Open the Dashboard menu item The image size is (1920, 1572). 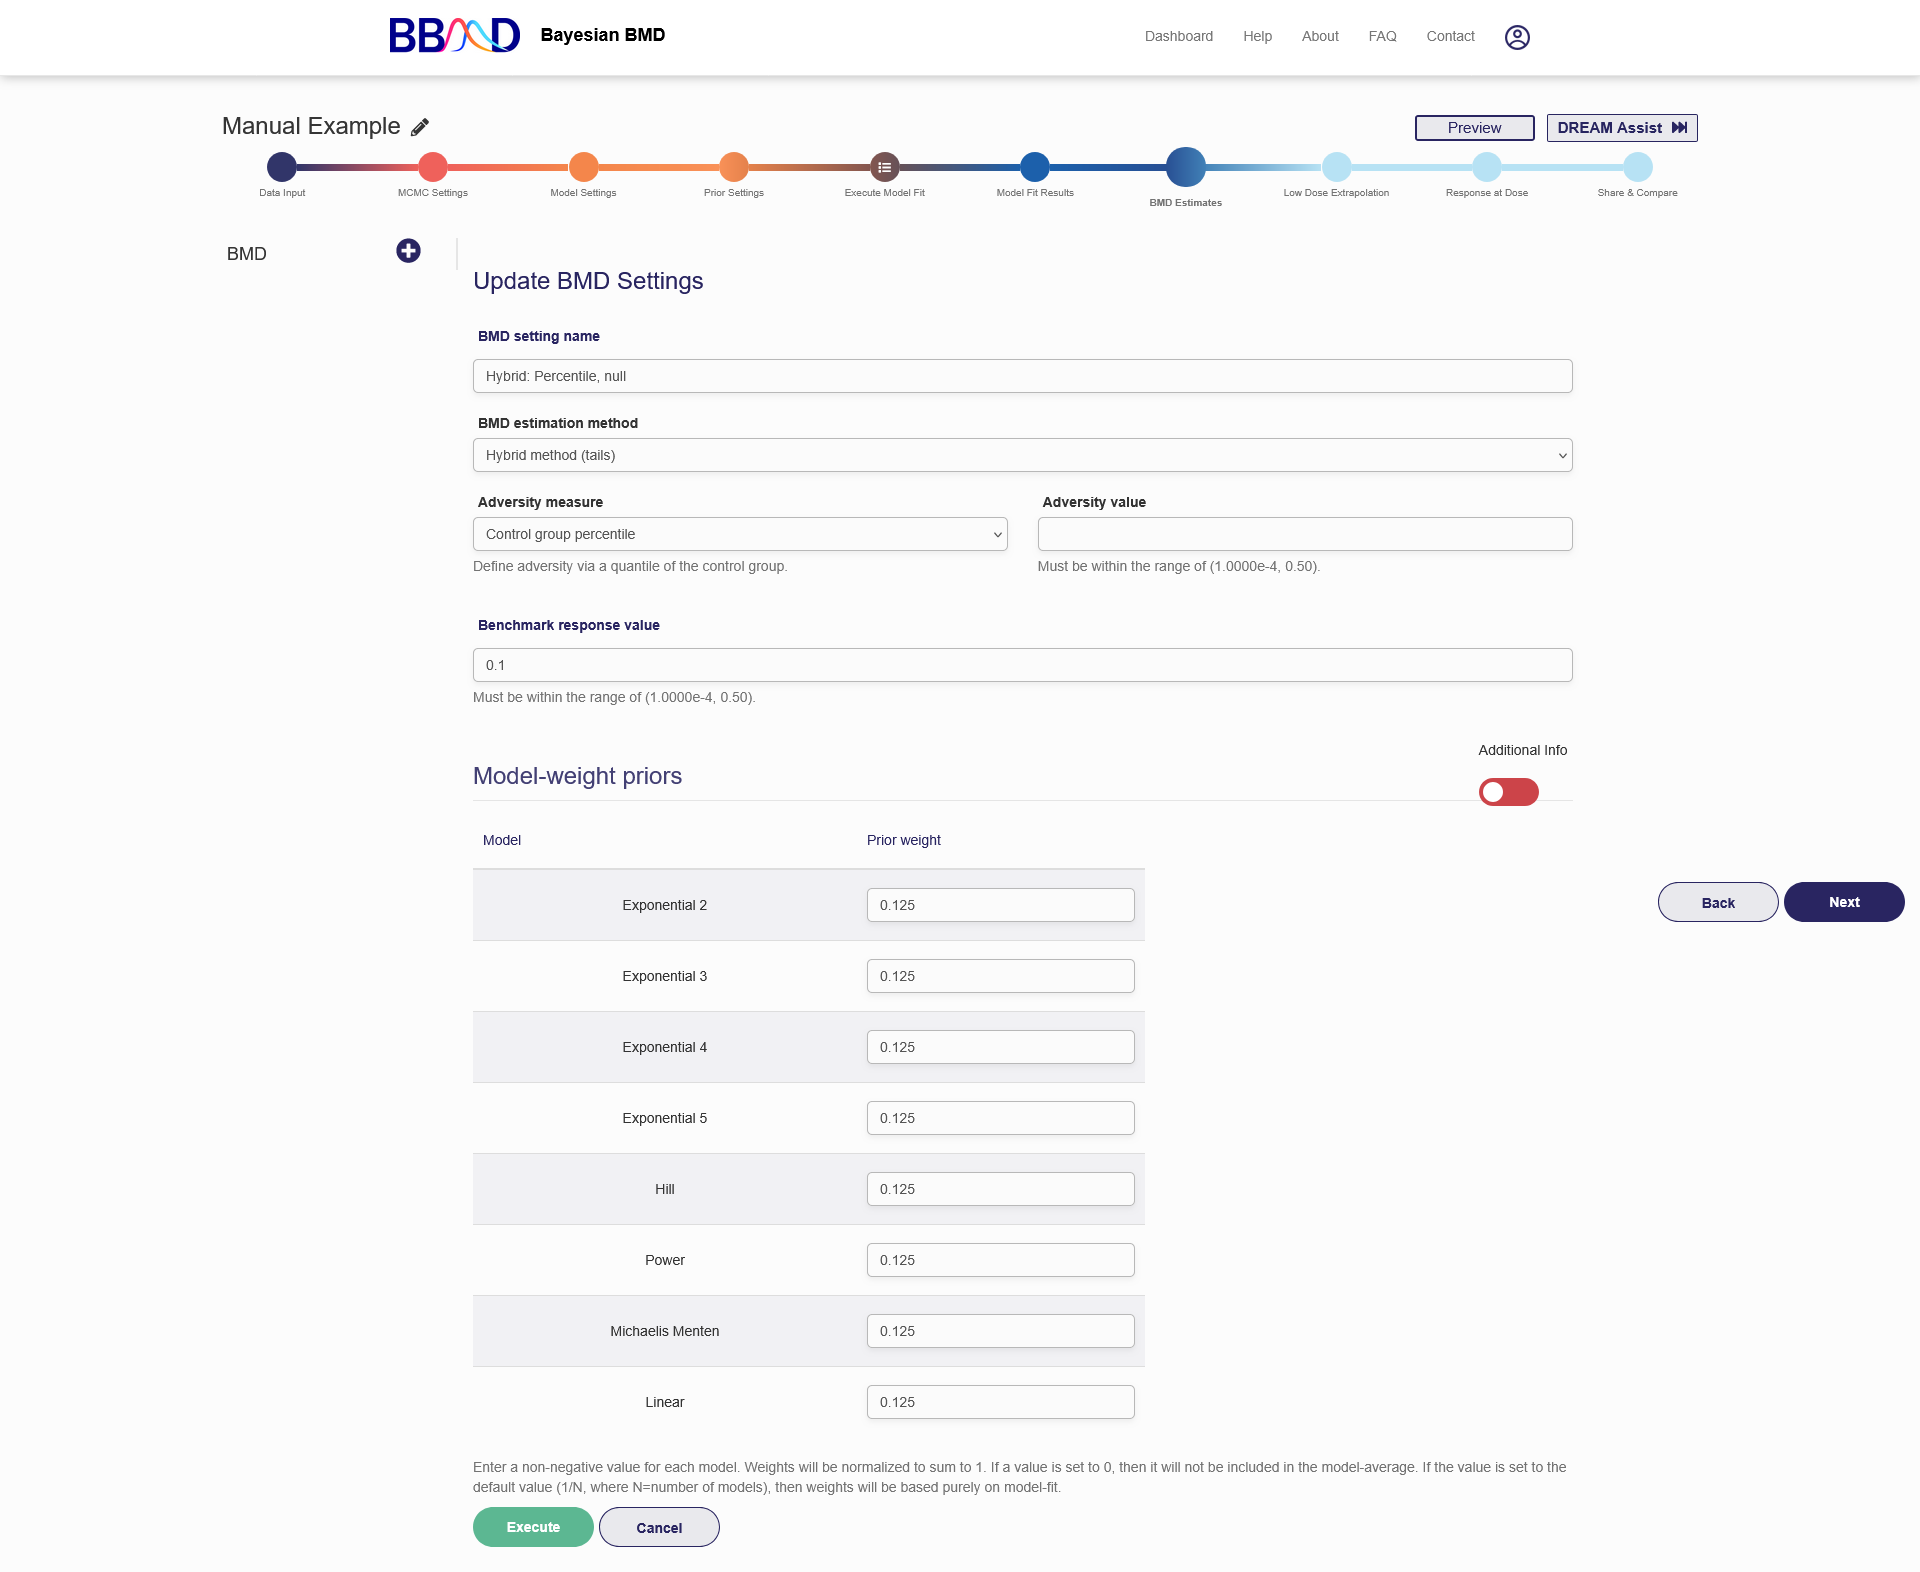1178,36
